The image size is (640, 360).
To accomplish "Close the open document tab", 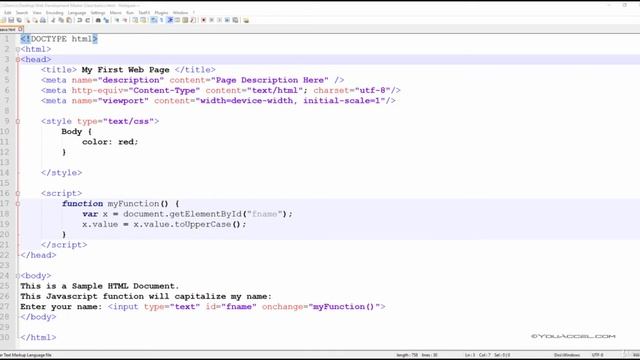I will click(x=20, y=29).
